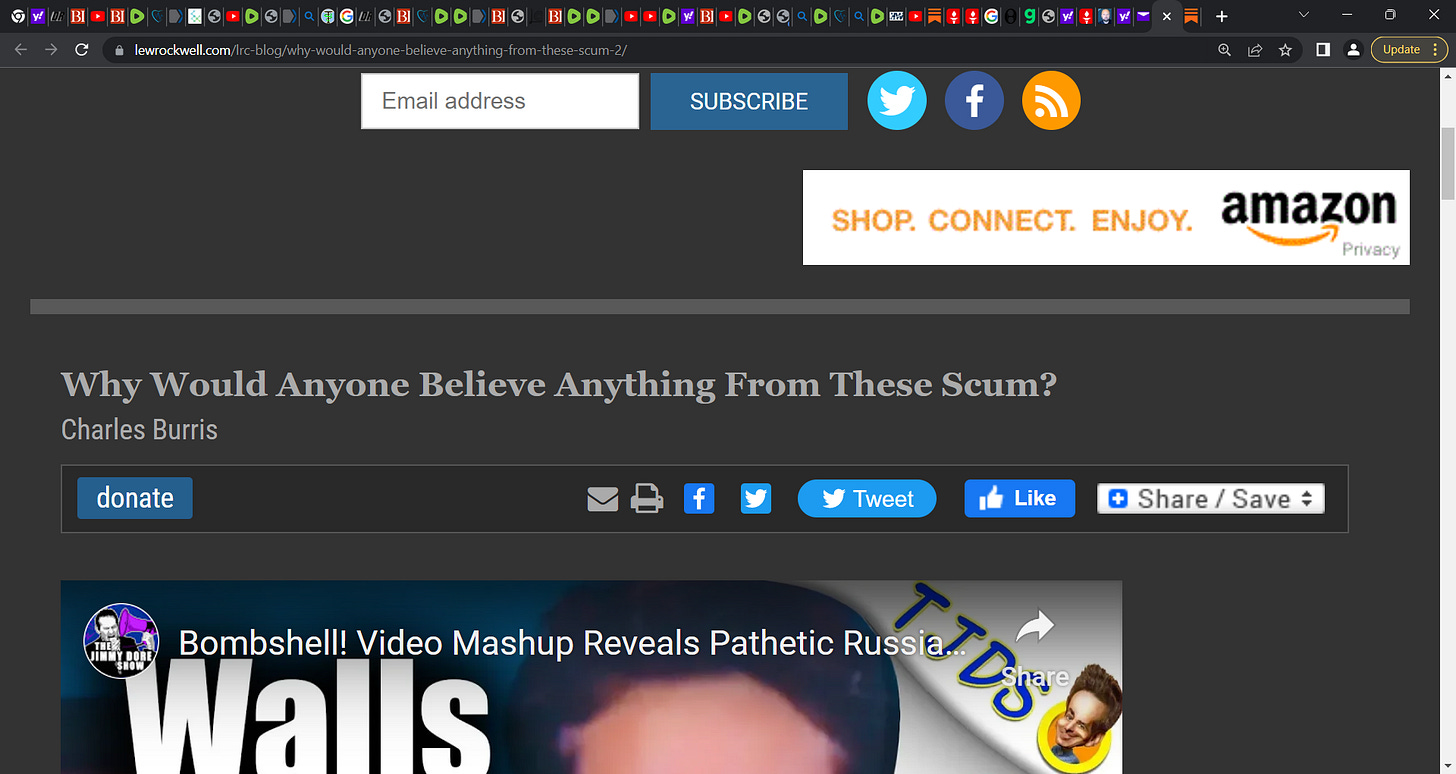Expand the tab search chevron
This screenshot has height=774, width=1456.
click(1303, 14)
